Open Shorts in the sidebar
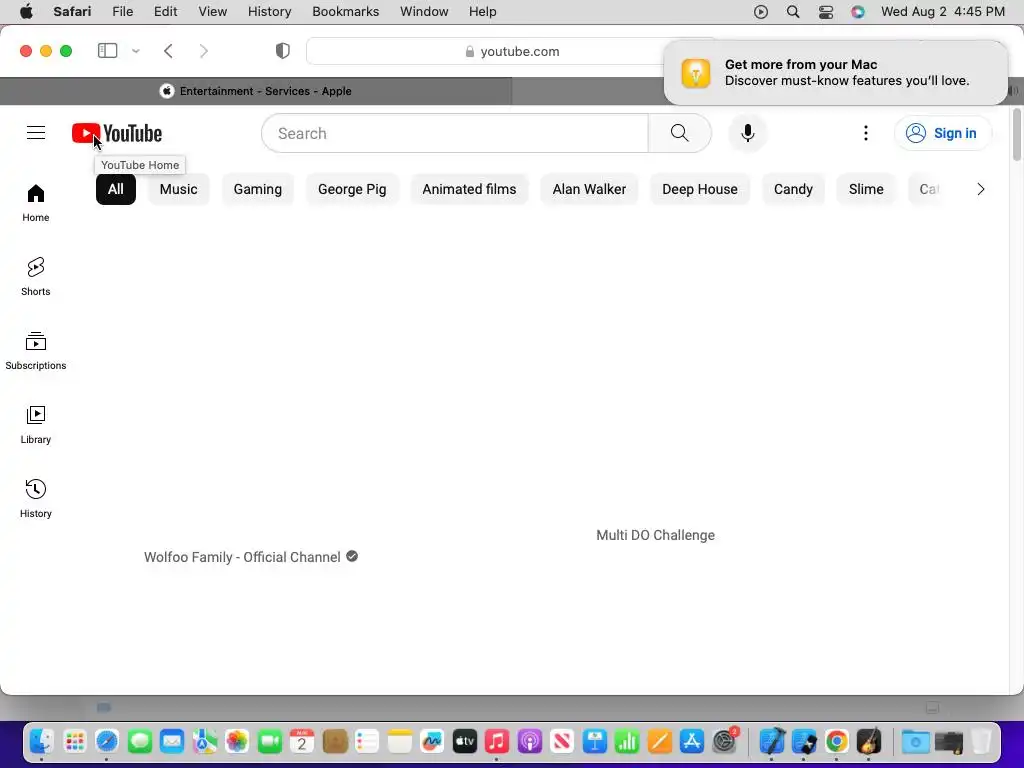Image resolution: width=1024 pixels, height=768 pixels. coord(36,277)
